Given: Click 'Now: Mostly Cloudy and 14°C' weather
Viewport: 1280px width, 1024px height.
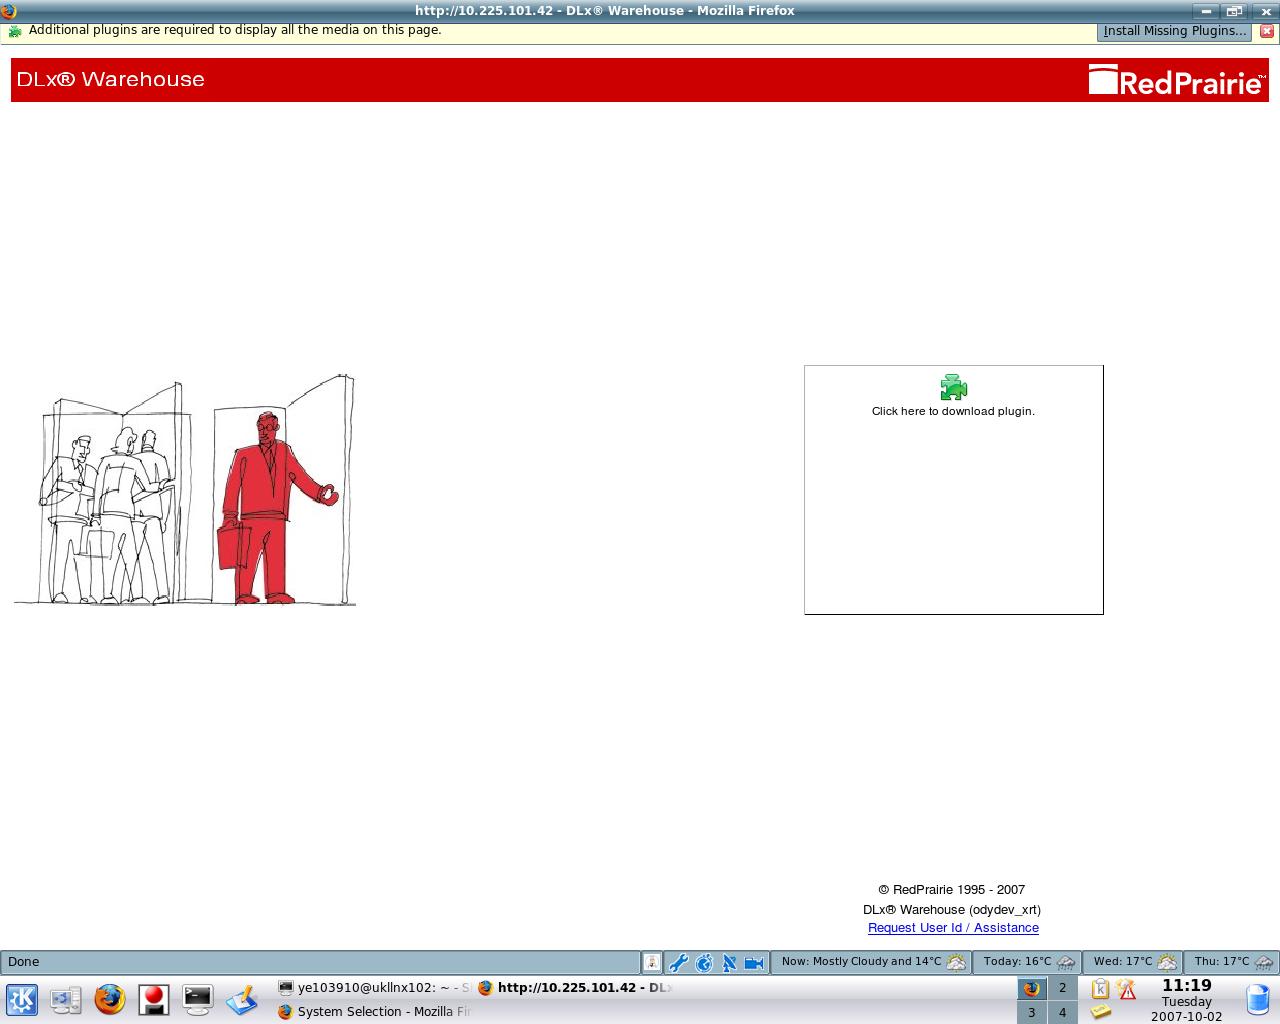Looking at the screenshot, I should coord(873,962).
